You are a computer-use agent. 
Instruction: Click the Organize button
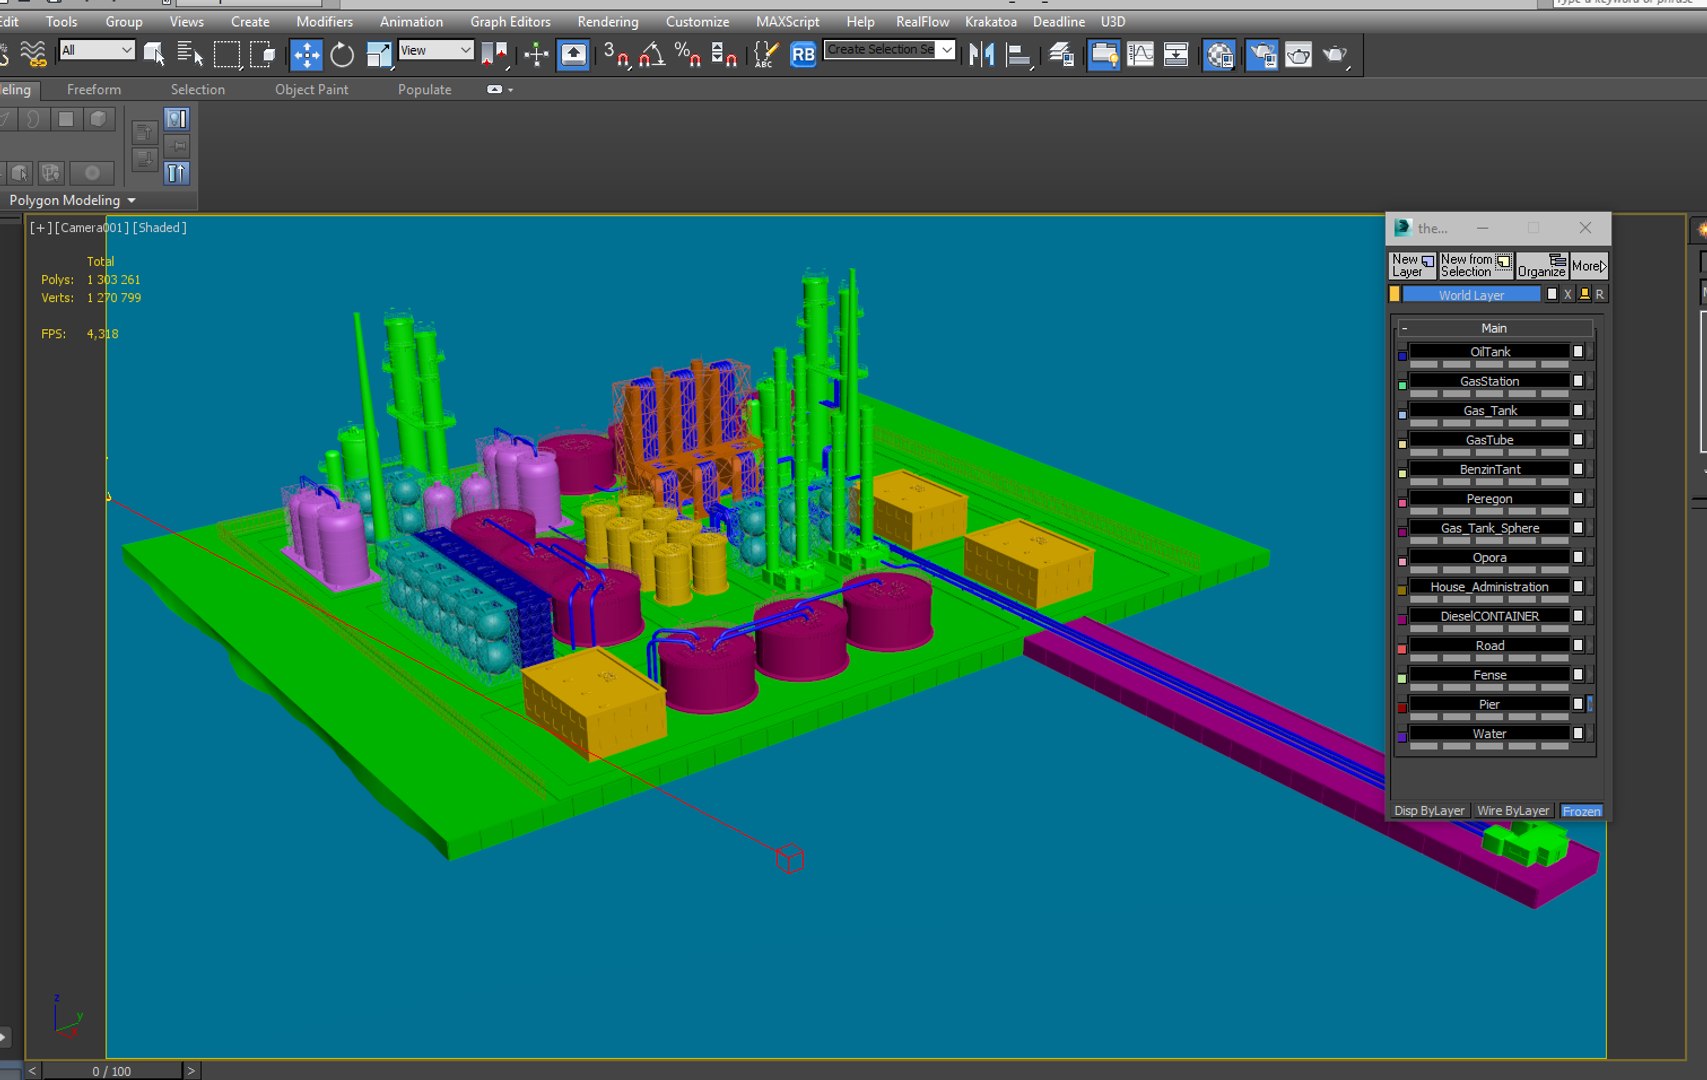(x=1542, y=265)
